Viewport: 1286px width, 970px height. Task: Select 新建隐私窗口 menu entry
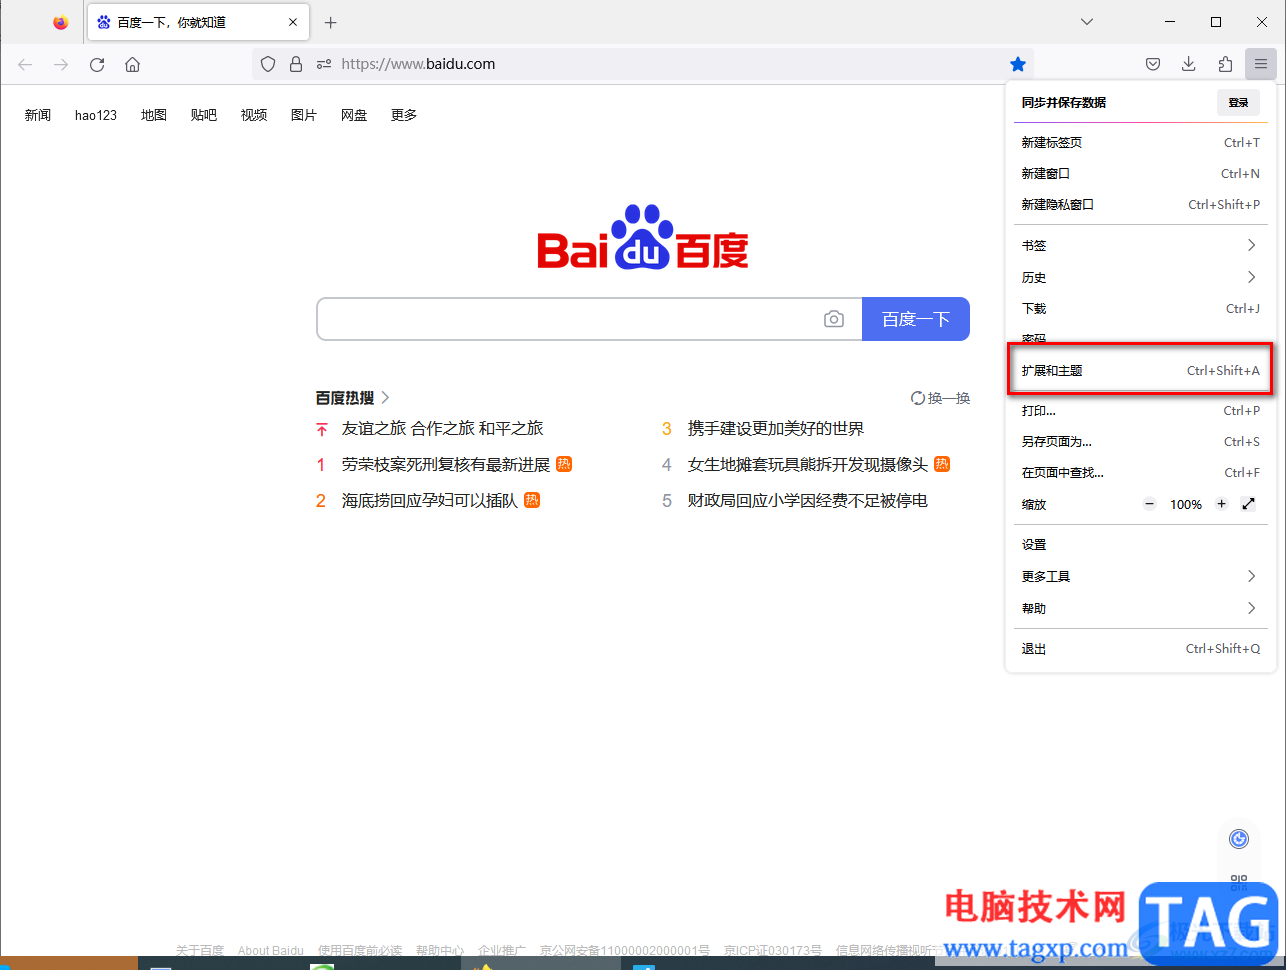click(x=1140, y=205)
